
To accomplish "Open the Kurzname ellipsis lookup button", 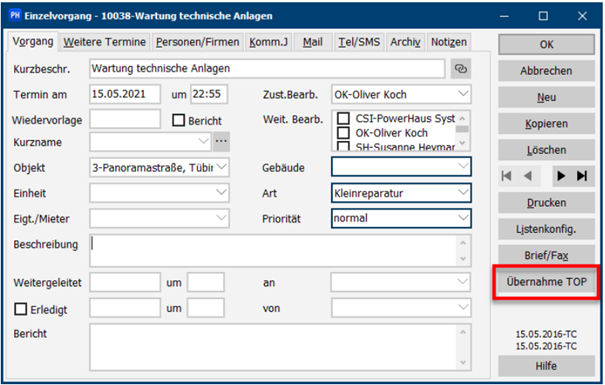I will click(221, 142).
